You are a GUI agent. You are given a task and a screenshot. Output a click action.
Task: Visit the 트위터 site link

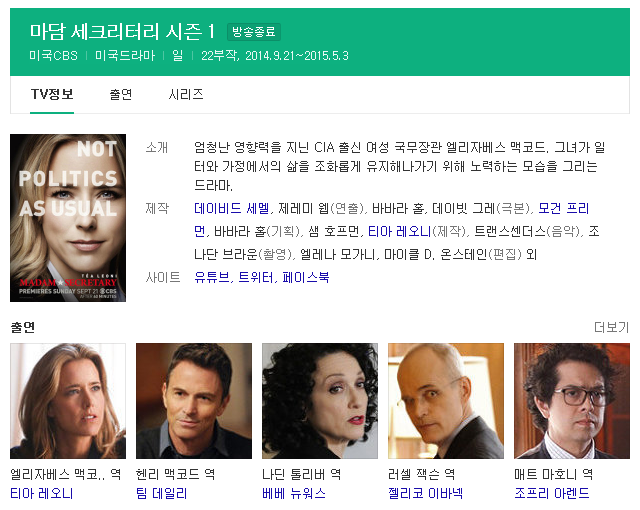(x=256, y=277)
